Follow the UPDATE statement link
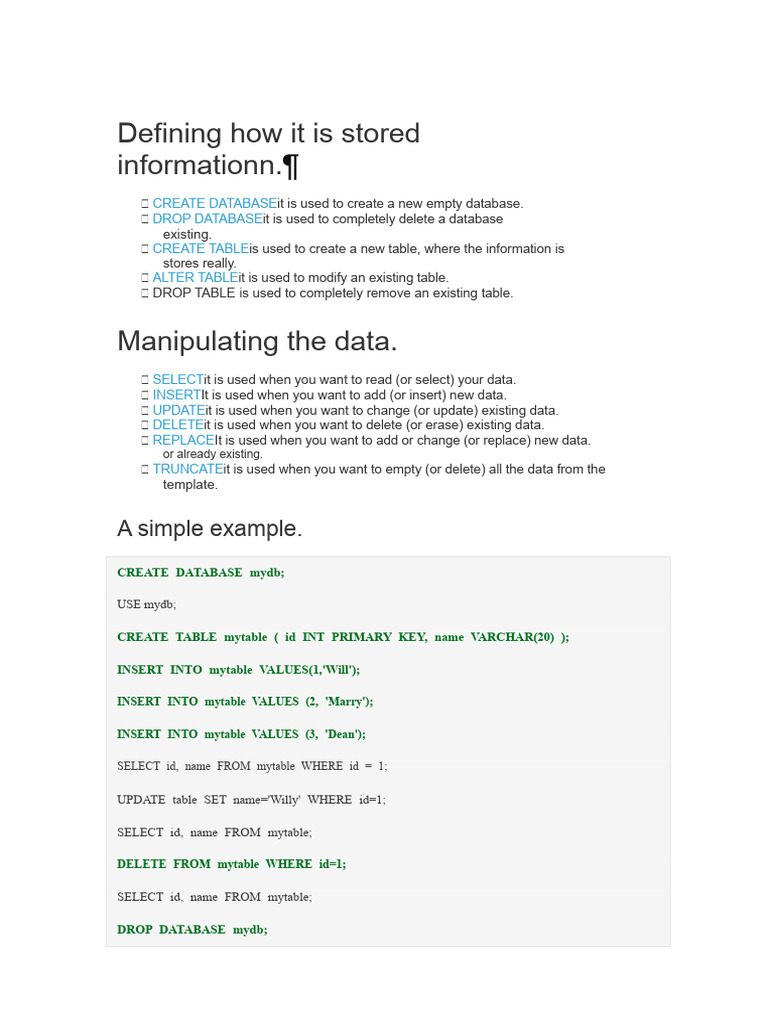 click(x=179, y=411)
